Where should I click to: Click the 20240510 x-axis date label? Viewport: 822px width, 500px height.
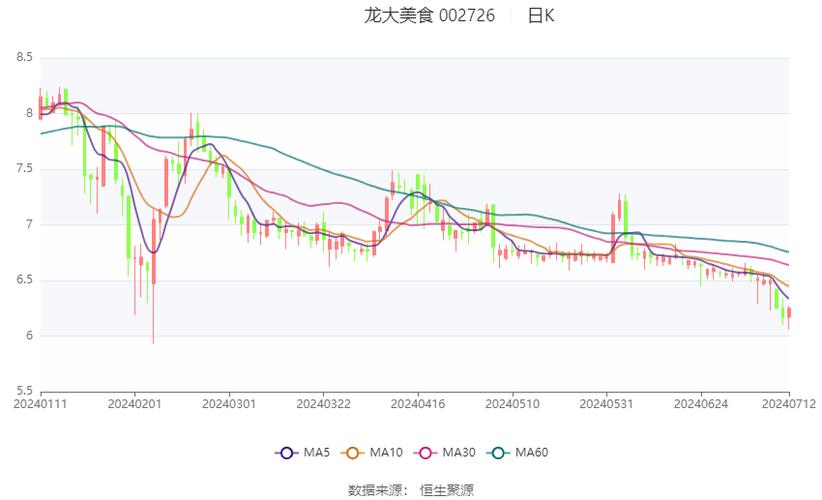tap(512, 404)
